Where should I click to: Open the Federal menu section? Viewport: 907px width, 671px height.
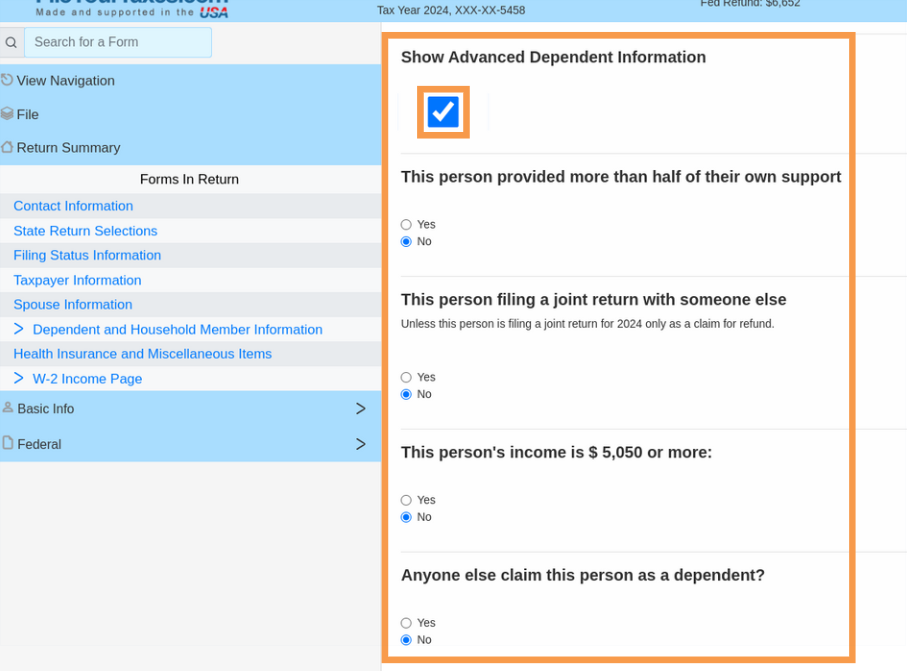click(x=191, y=444)
